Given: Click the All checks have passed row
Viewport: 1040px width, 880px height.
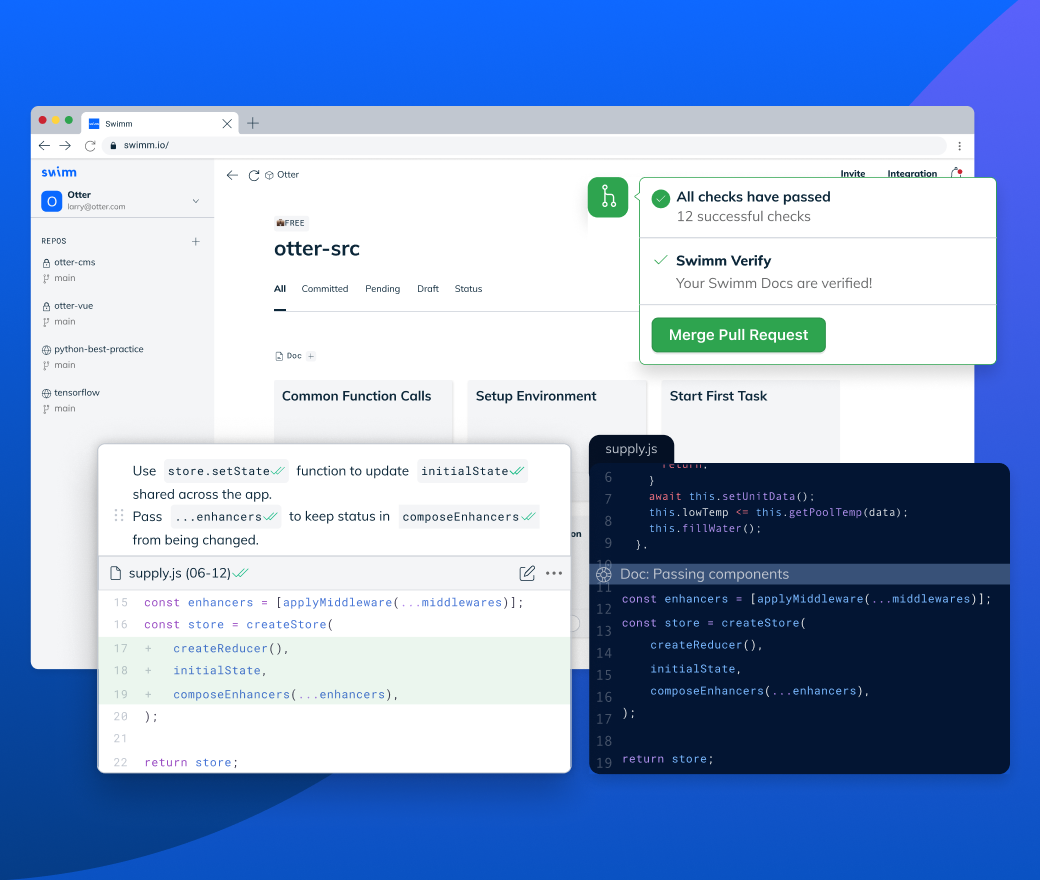Looking at the screenshot, I should [x=817, y=207].
